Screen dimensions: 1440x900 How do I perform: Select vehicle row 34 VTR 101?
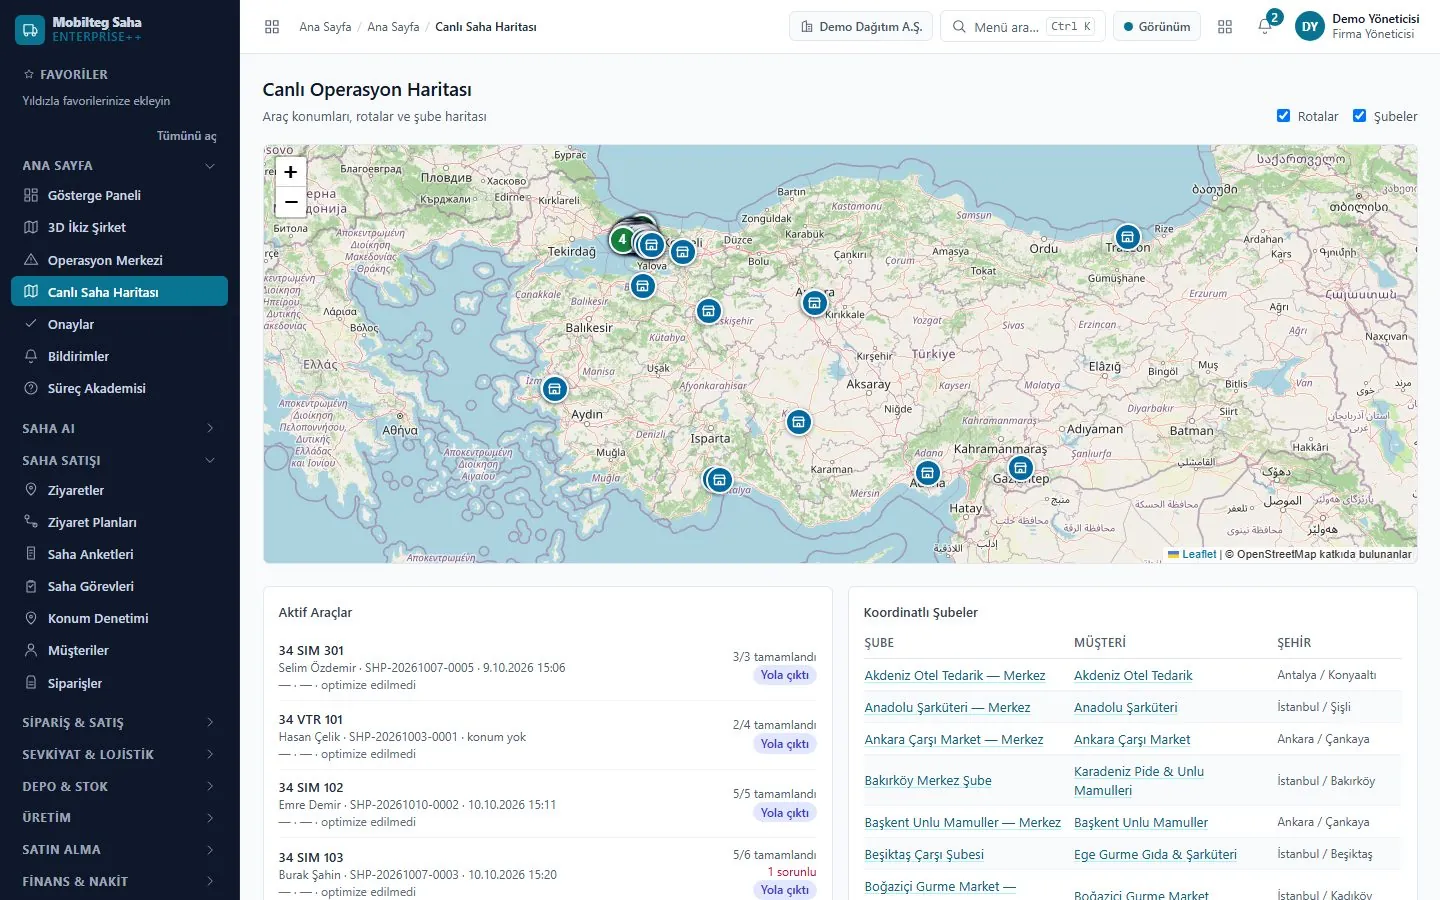pyautogui.click(x=547, y=736)
